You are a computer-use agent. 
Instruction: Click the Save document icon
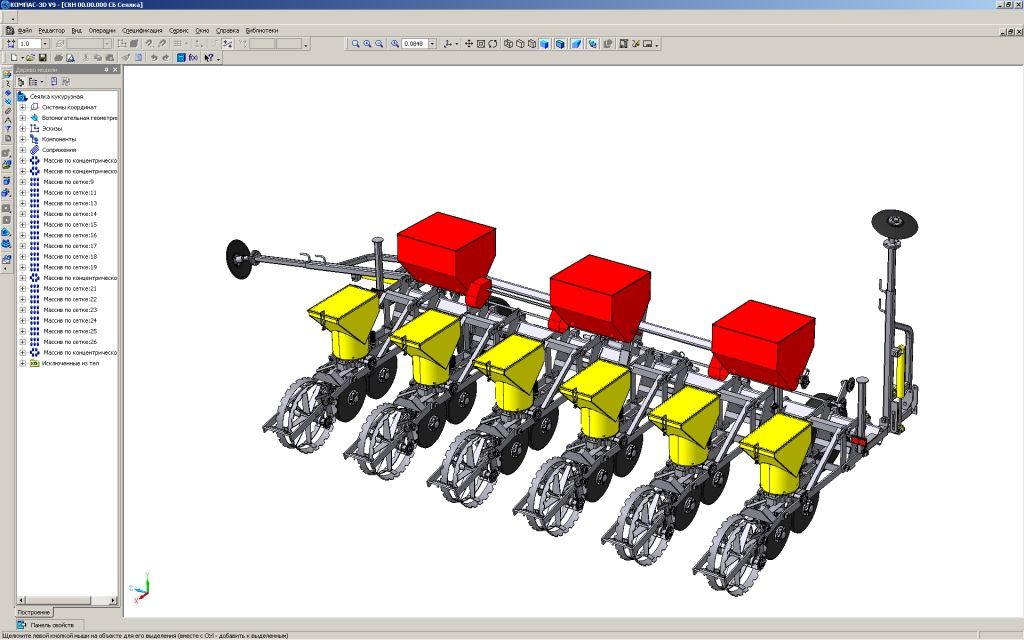point(43,58)
